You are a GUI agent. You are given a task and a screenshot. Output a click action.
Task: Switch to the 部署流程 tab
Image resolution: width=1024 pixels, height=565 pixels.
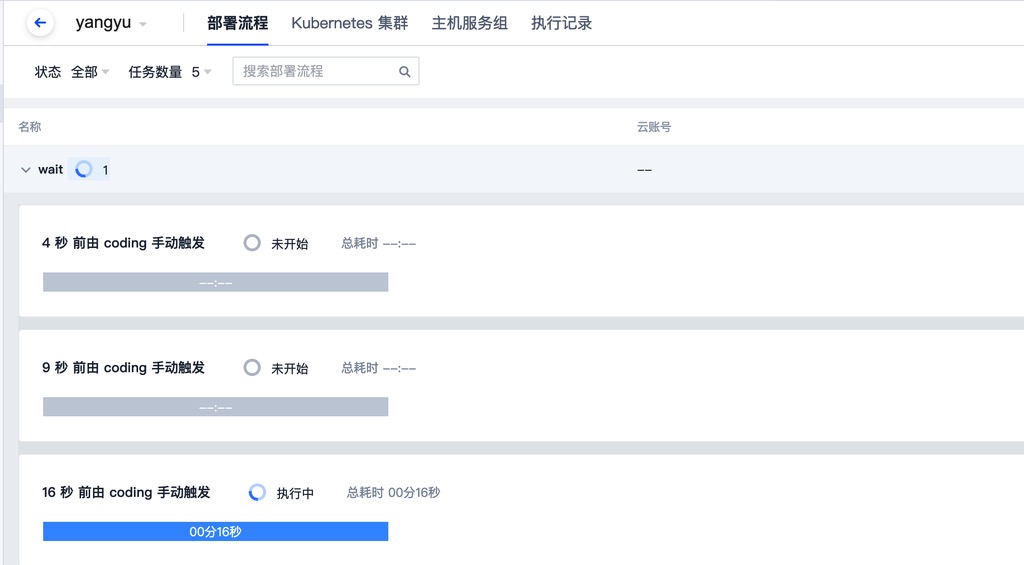(x=237, y=23)
